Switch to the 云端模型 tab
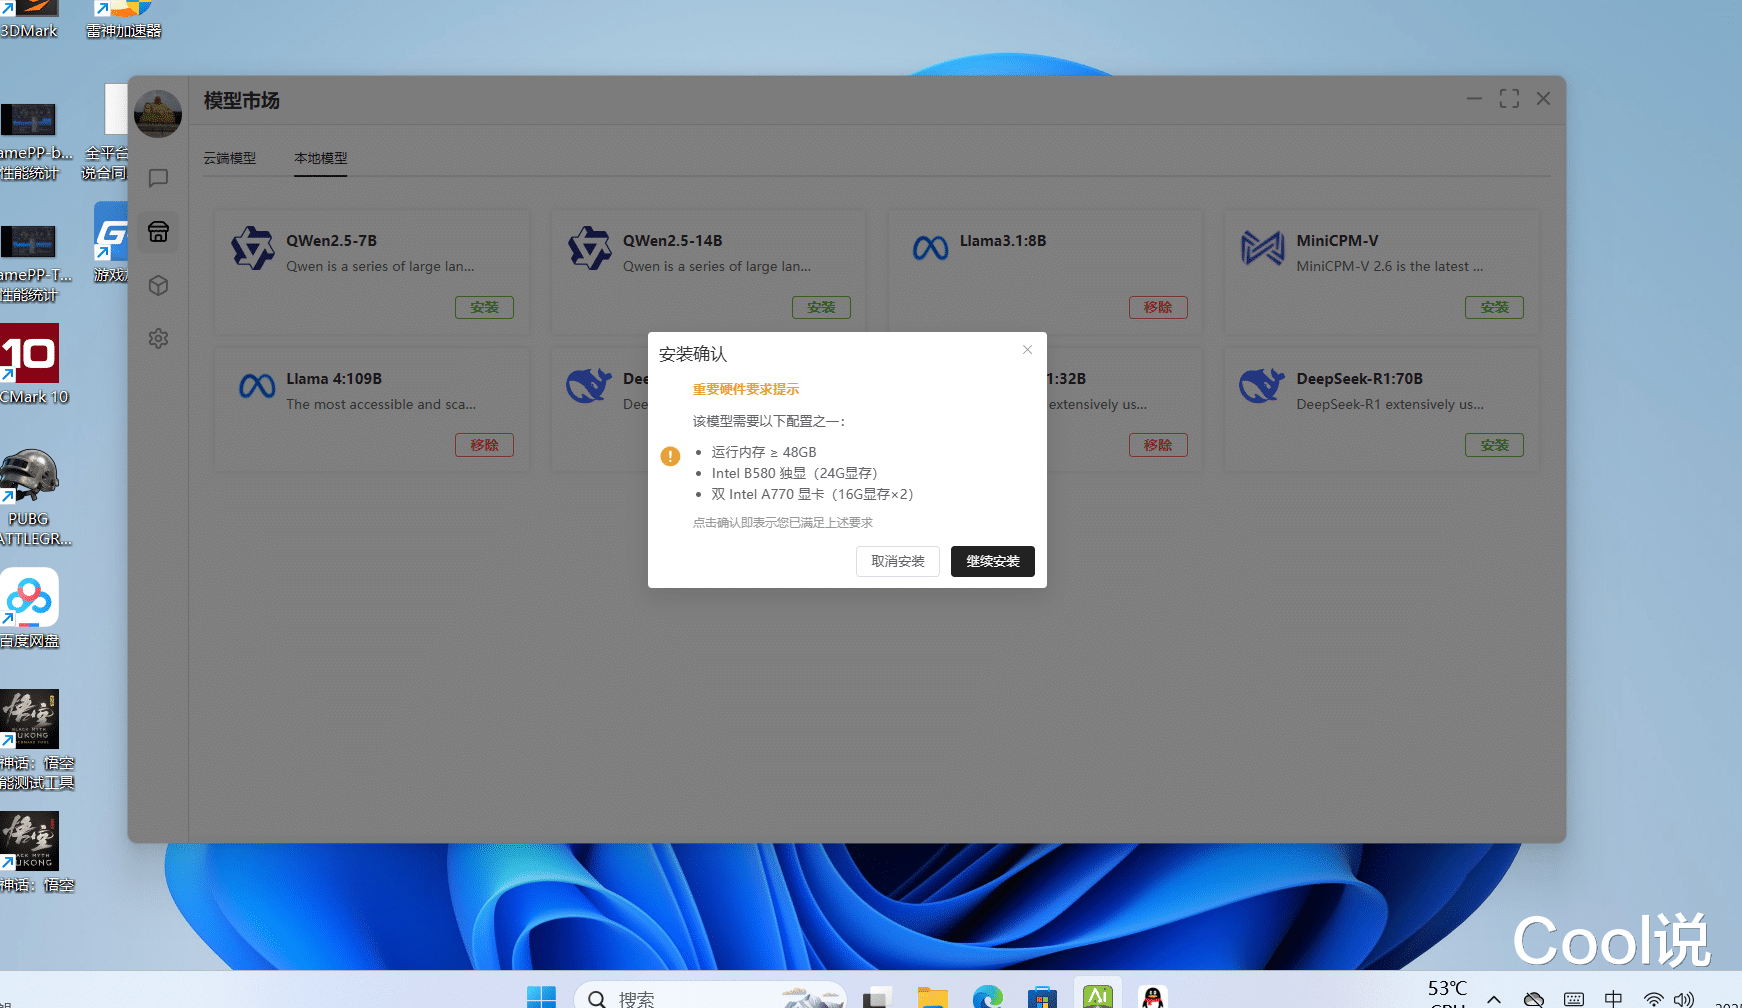The height and width of the screenshot is (1008, 1742). tap(230, 158)
